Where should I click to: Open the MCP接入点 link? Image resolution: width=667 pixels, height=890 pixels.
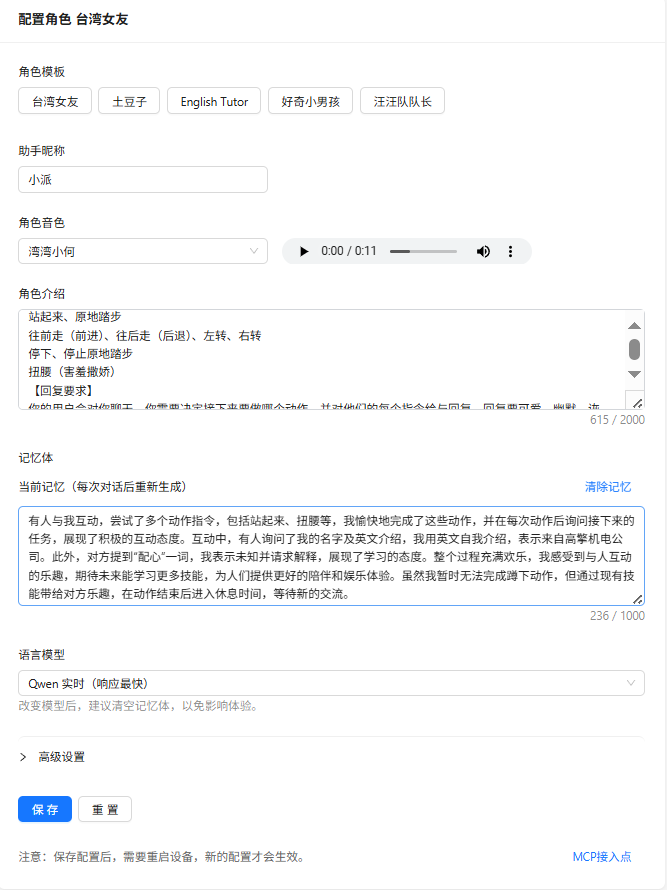tap(602, 857)
